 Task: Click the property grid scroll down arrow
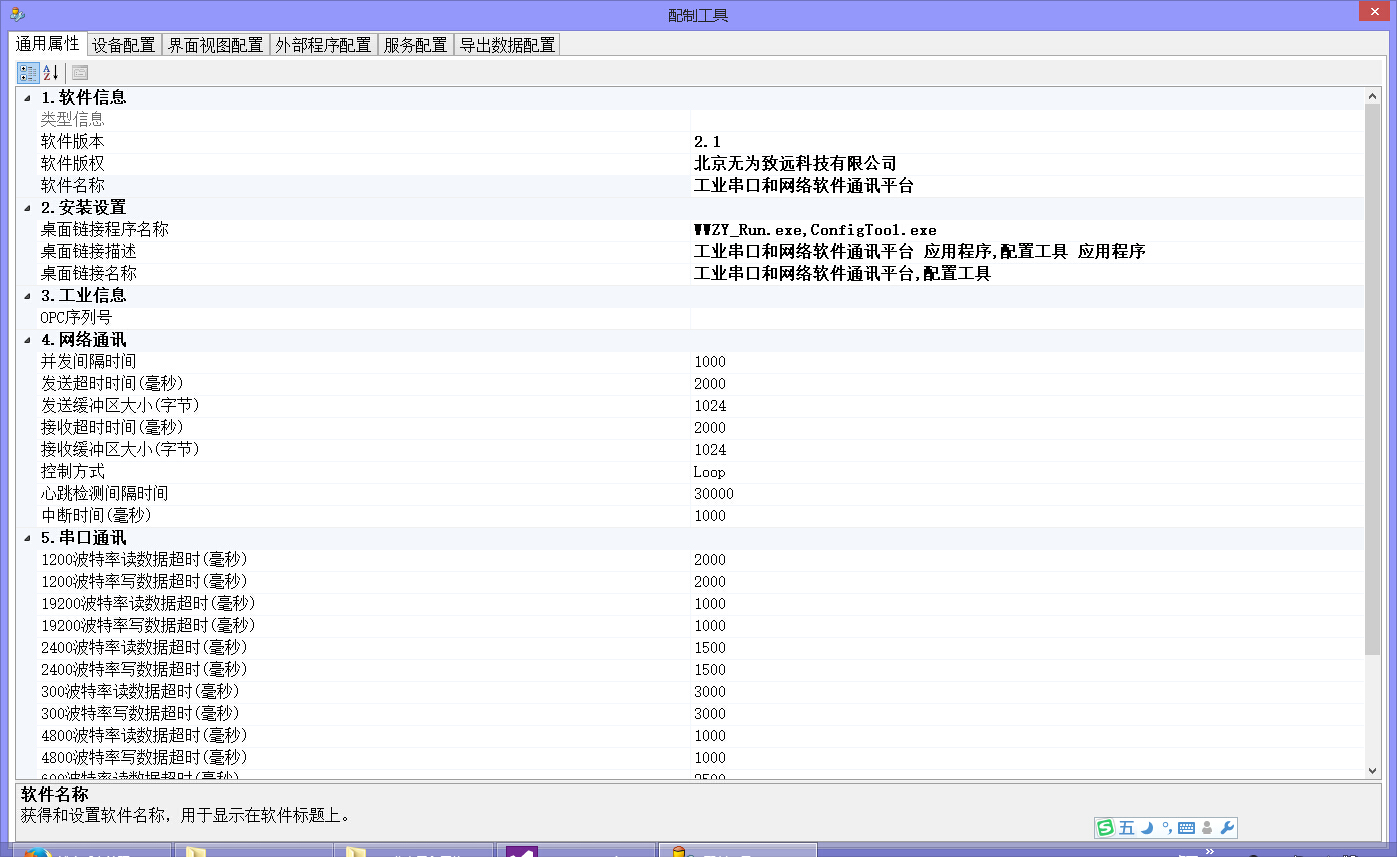click(x=1373, y=770)
